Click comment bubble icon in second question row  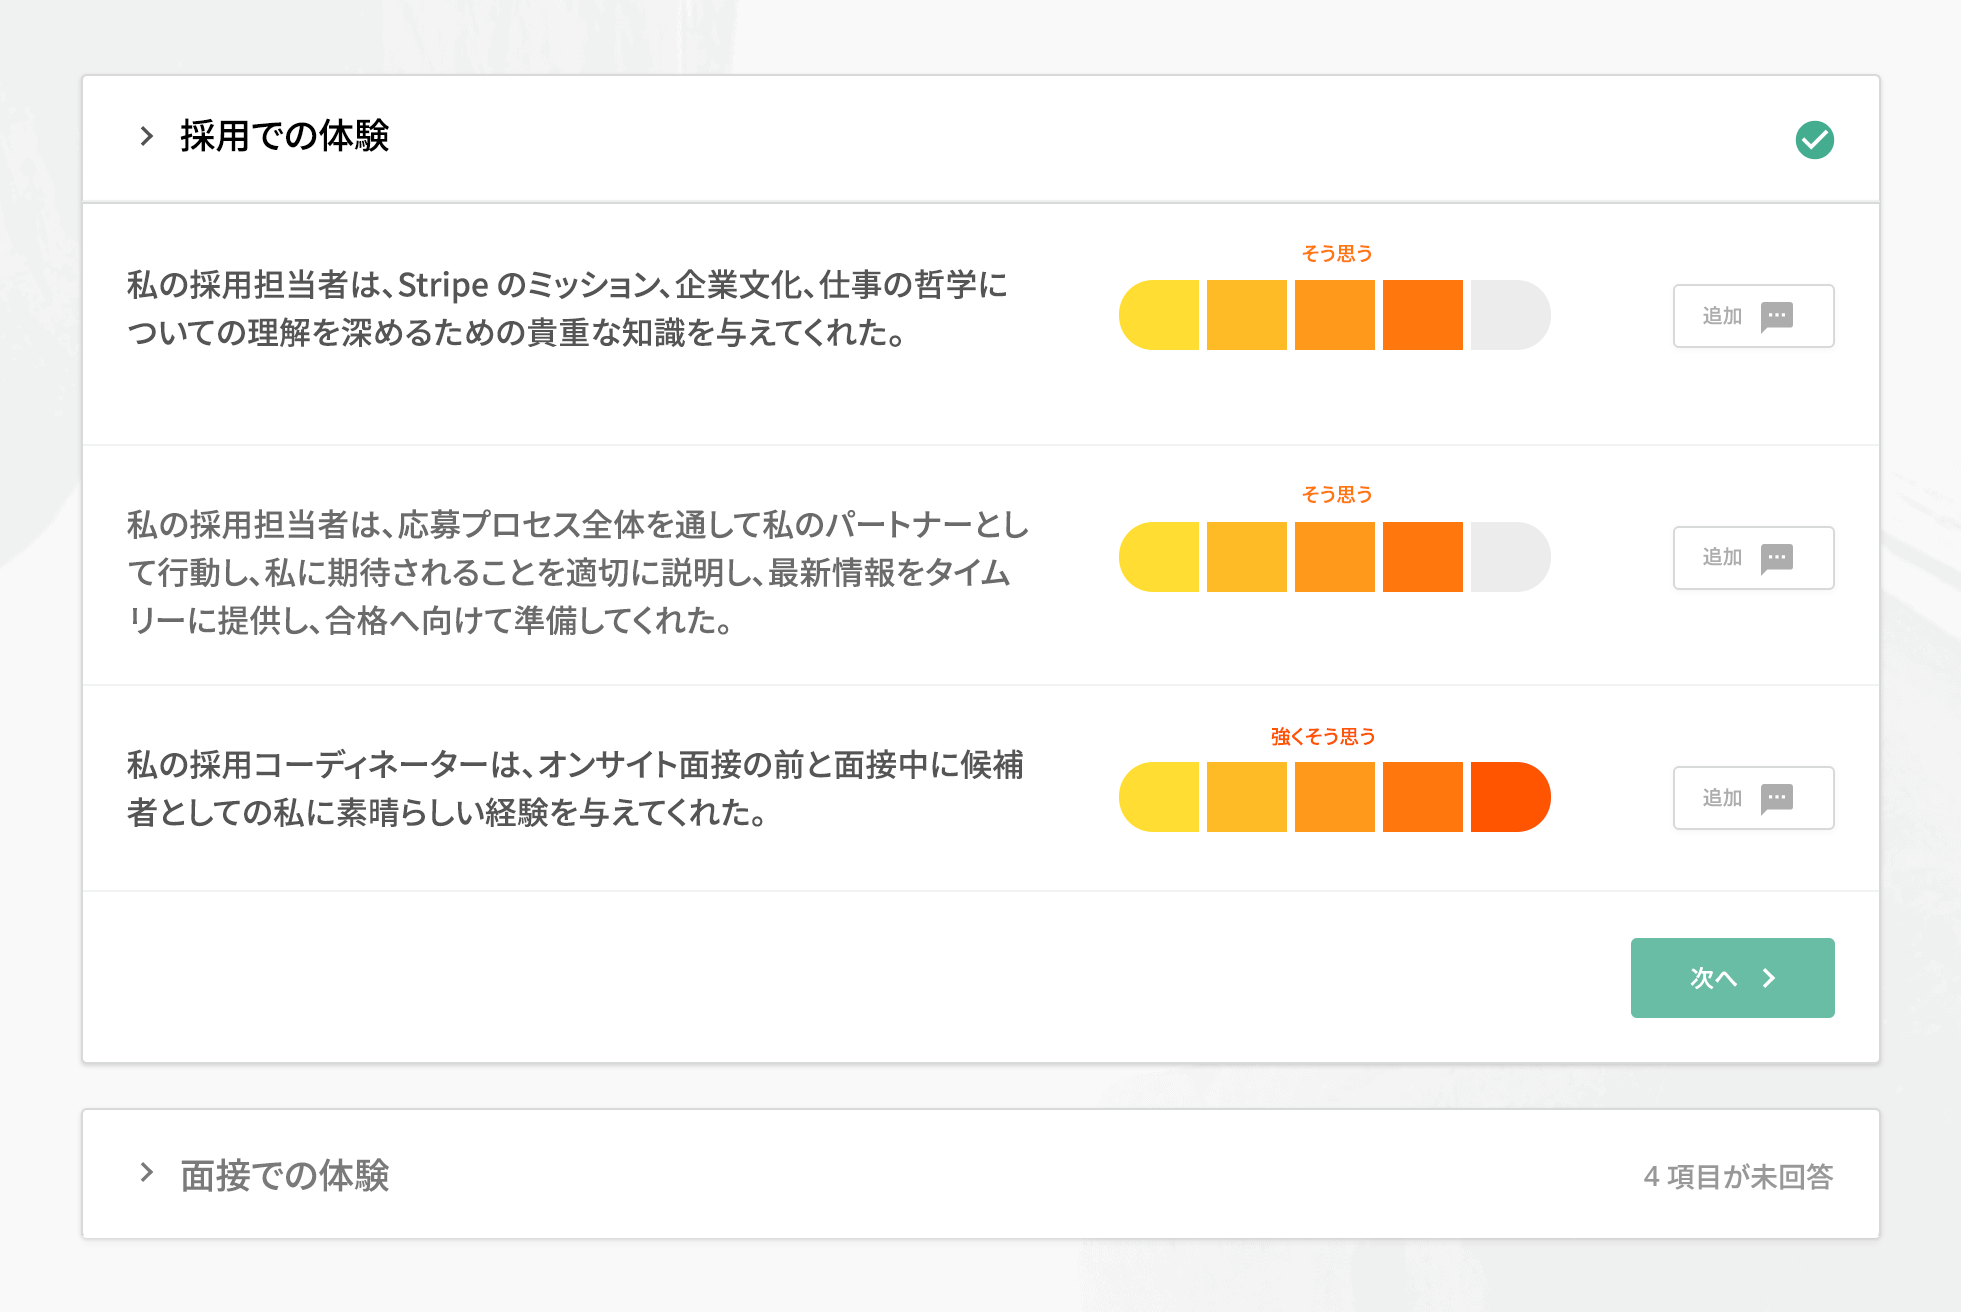[1777, 558]
